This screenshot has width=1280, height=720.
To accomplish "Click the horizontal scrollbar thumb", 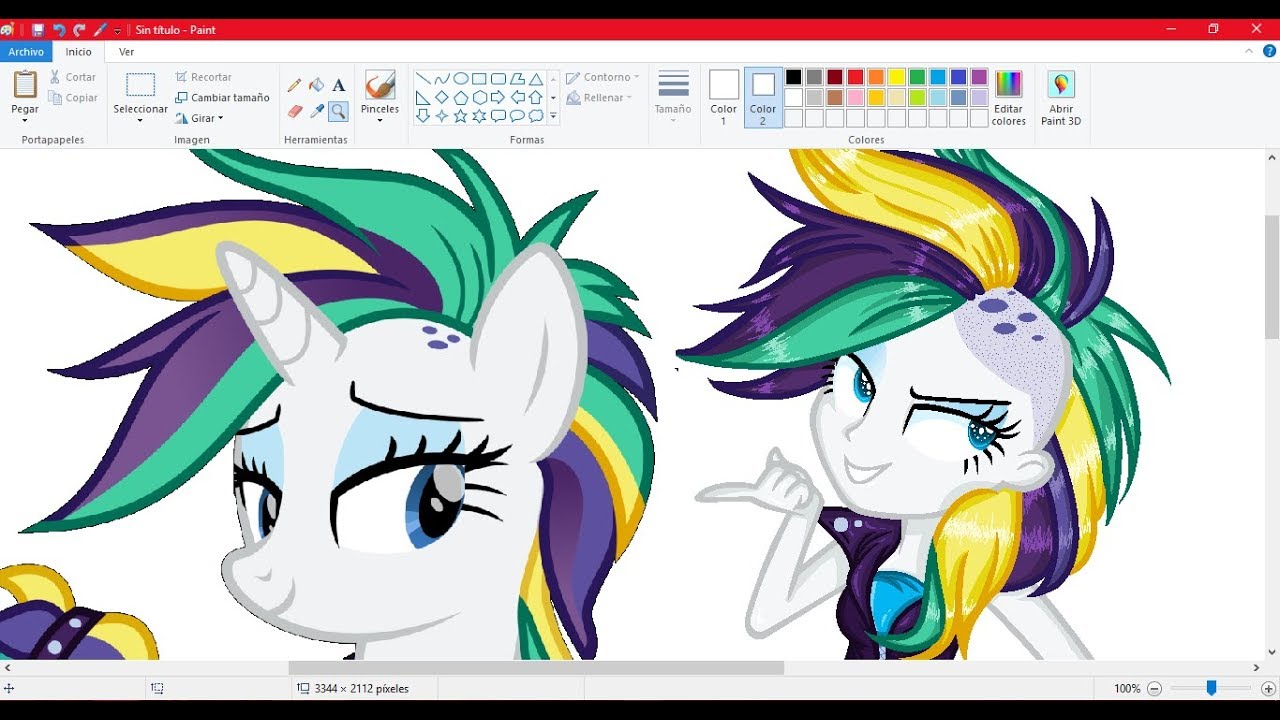I will pyautogui.click(x=536, y=668).
